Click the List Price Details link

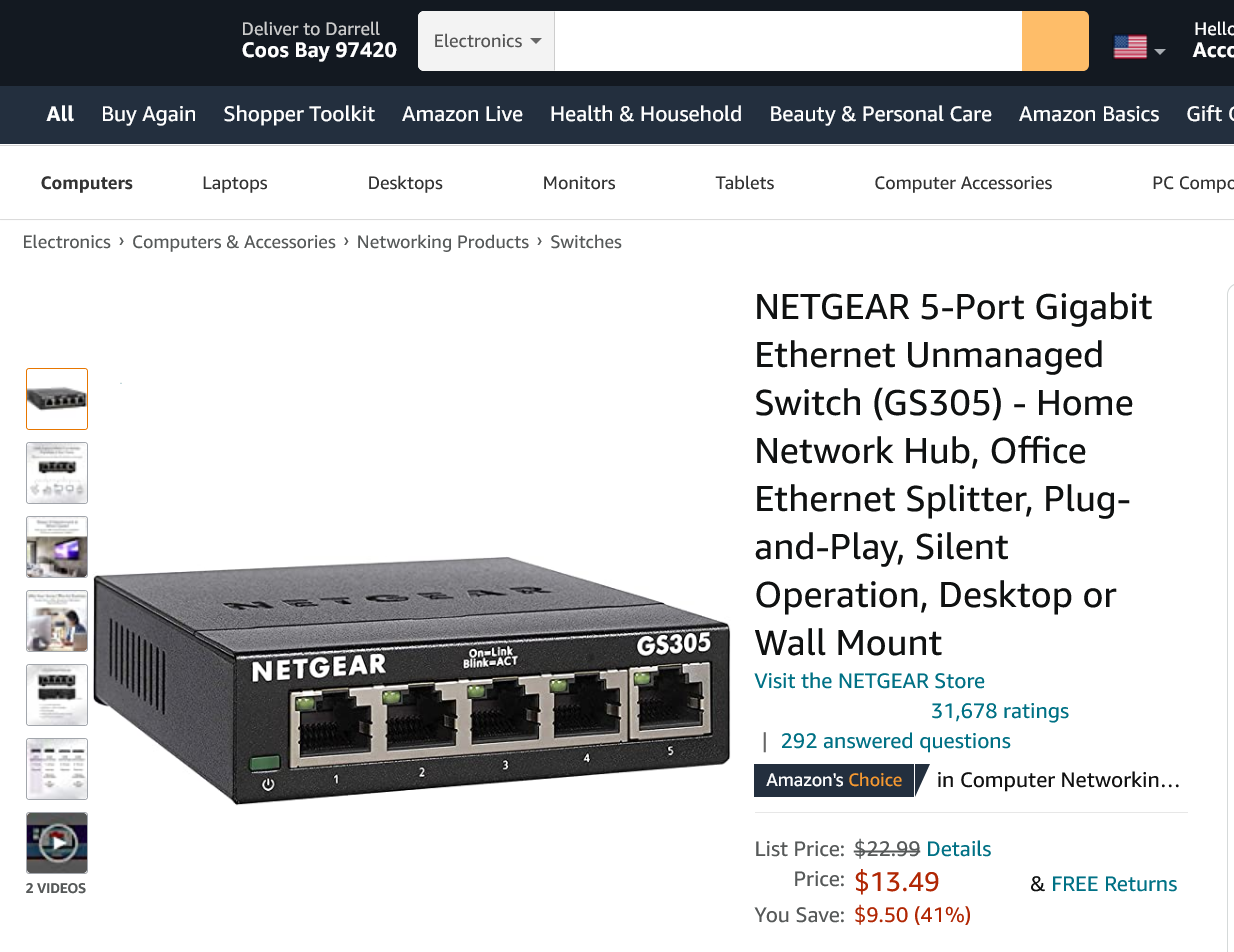click(958, 849)
